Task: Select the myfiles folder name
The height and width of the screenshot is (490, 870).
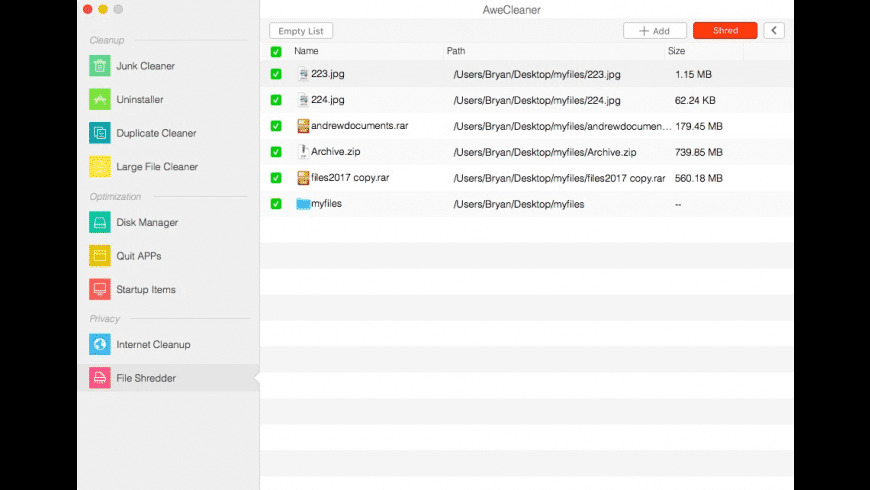Action: pos(326,204)
